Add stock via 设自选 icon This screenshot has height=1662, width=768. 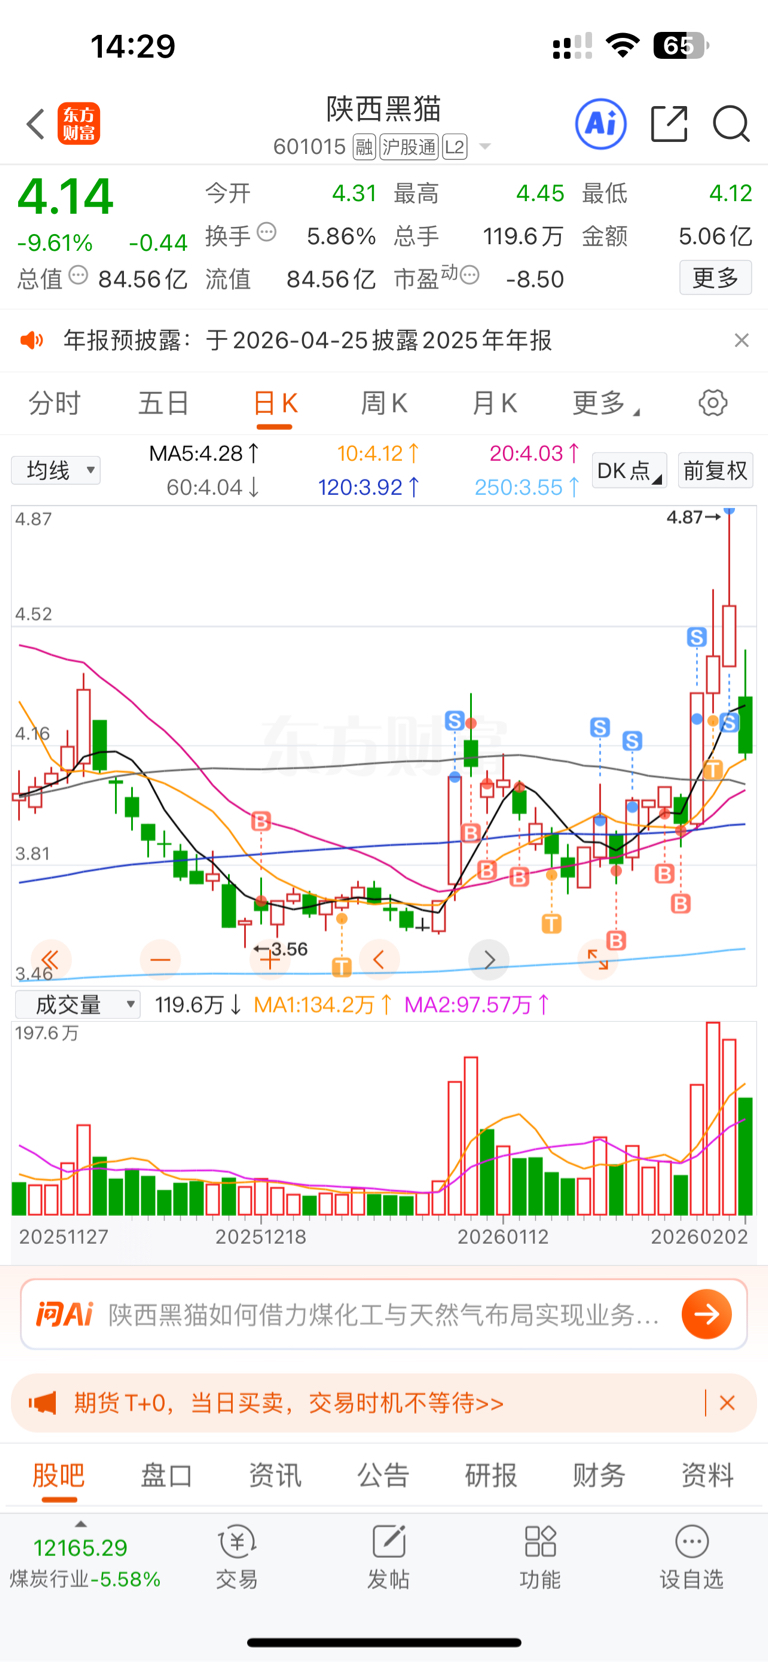point(691,1558)
